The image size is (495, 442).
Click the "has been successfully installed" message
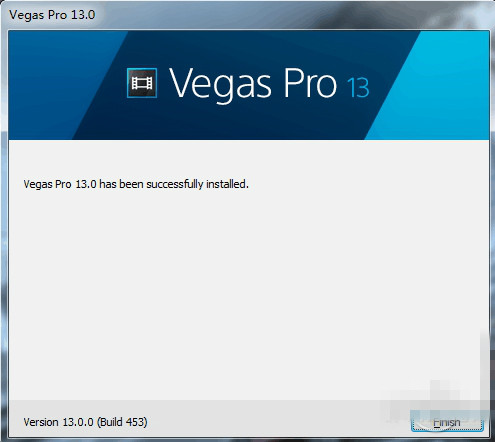174,184
